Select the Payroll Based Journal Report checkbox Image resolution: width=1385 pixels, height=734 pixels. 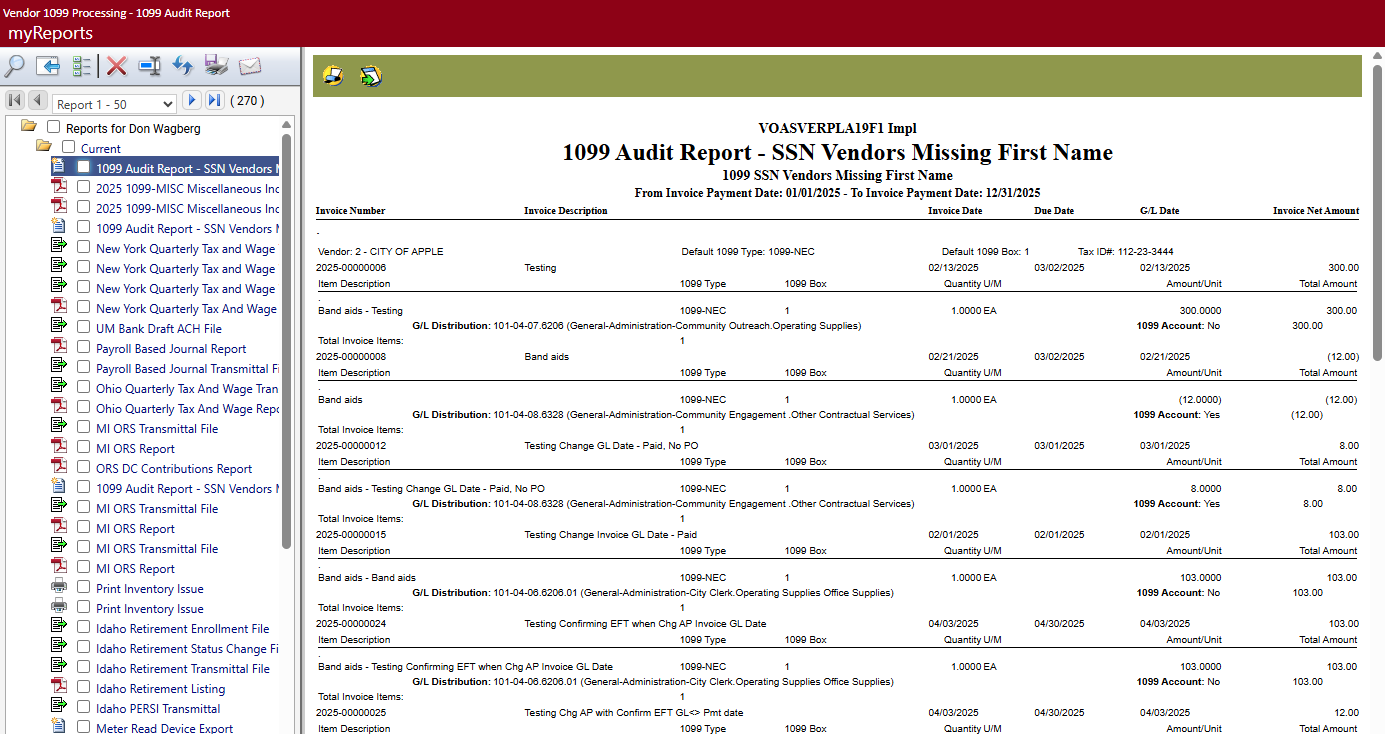84,348
